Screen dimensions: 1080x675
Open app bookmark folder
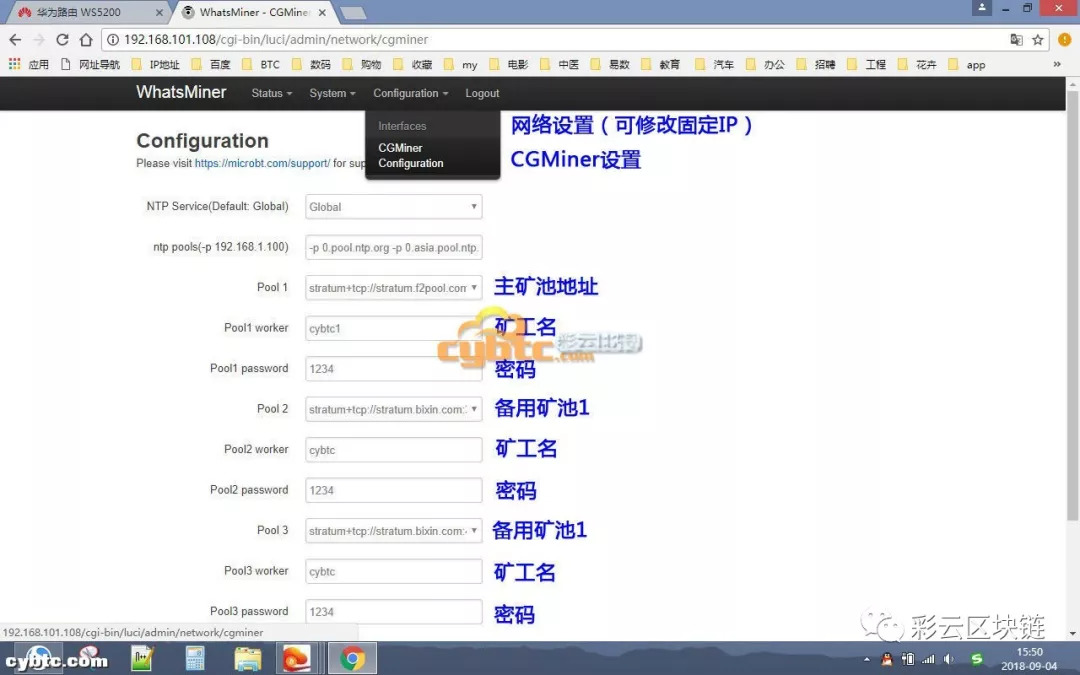pyautogui.click(x=967, y=64)
